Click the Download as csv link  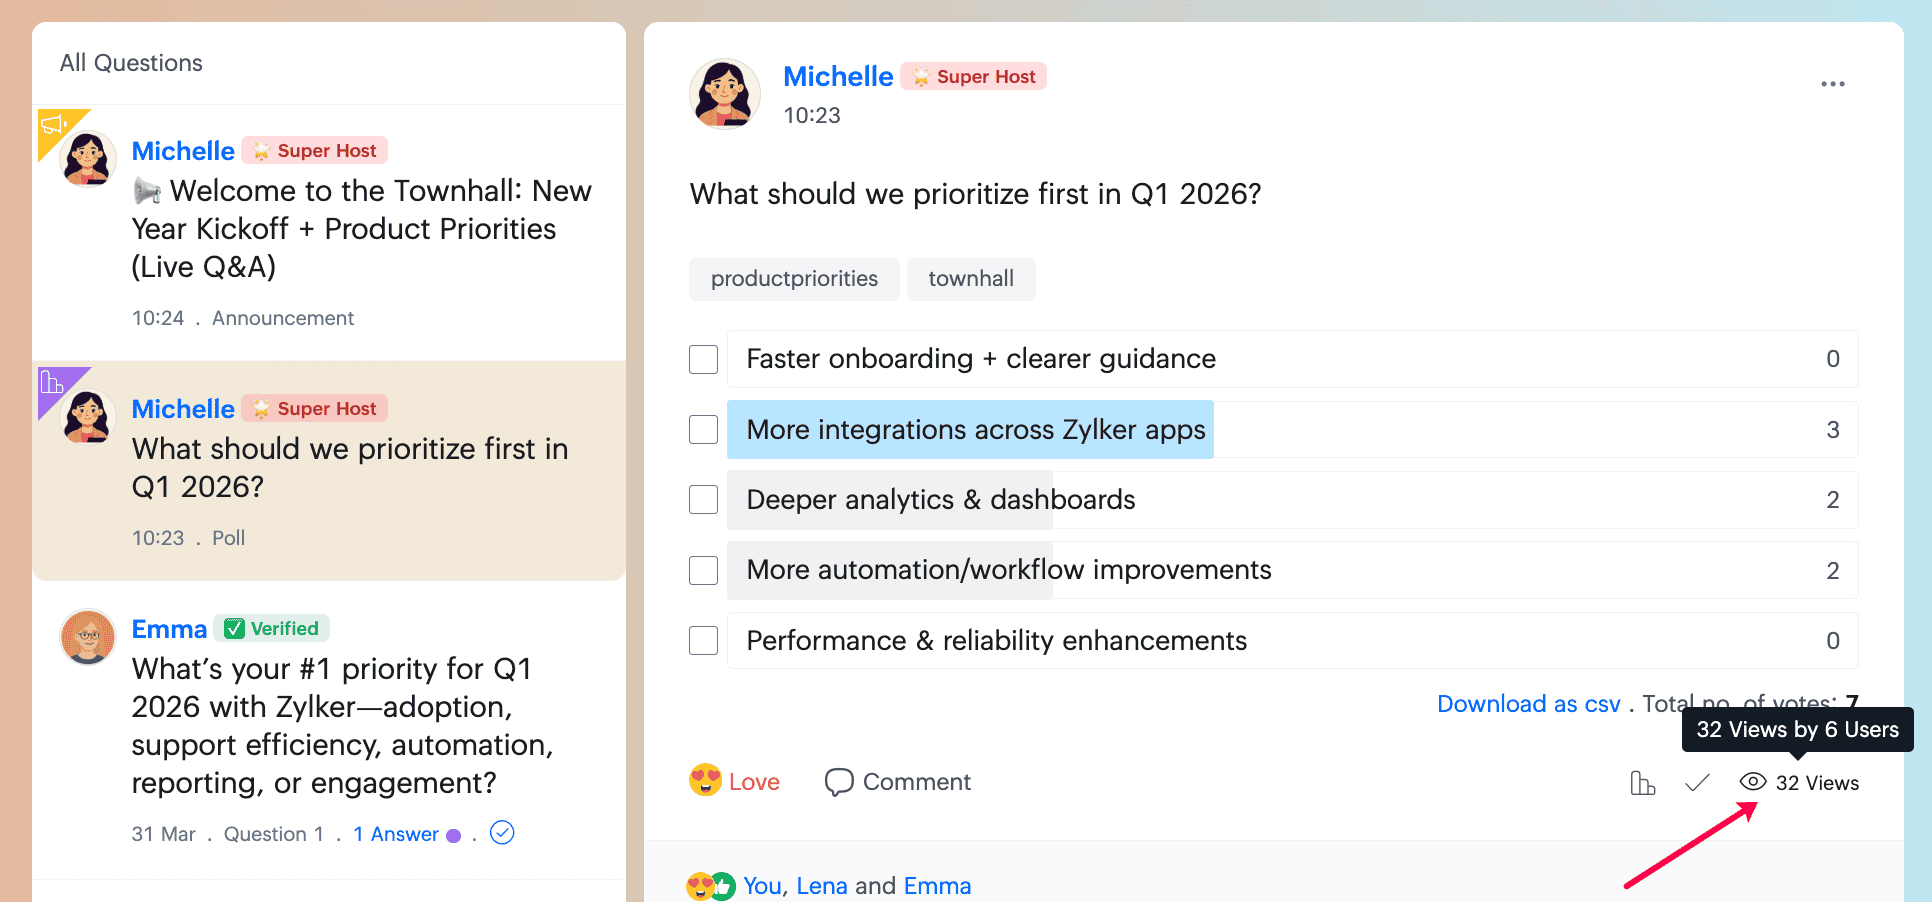(x=1528, y=704)
